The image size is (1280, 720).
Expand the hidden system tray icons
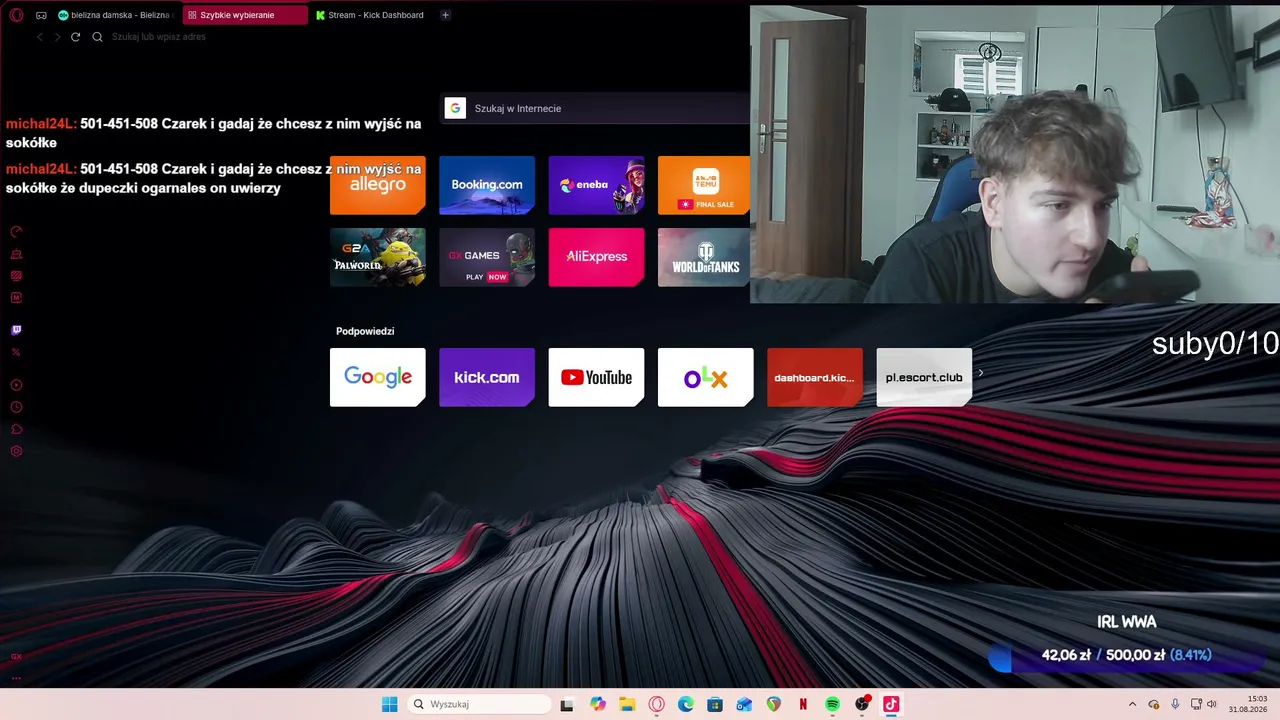pos(1132,704)
